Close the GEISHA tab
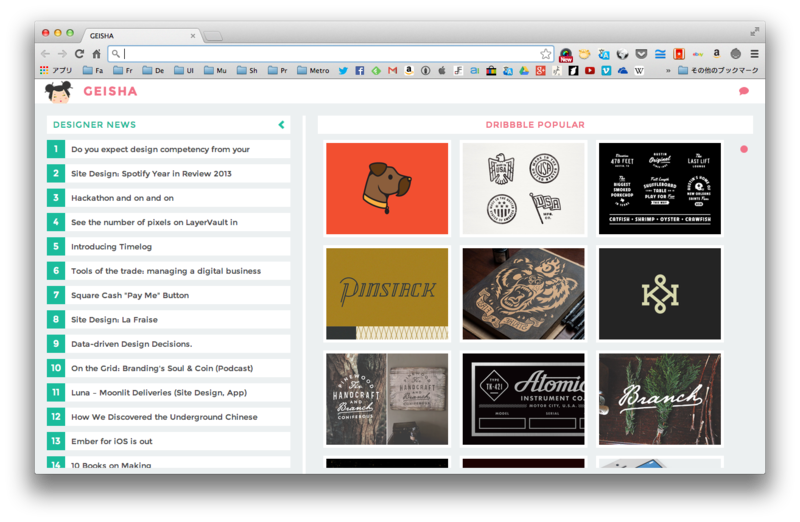800x522 pixels. click(x=193, y=36)
